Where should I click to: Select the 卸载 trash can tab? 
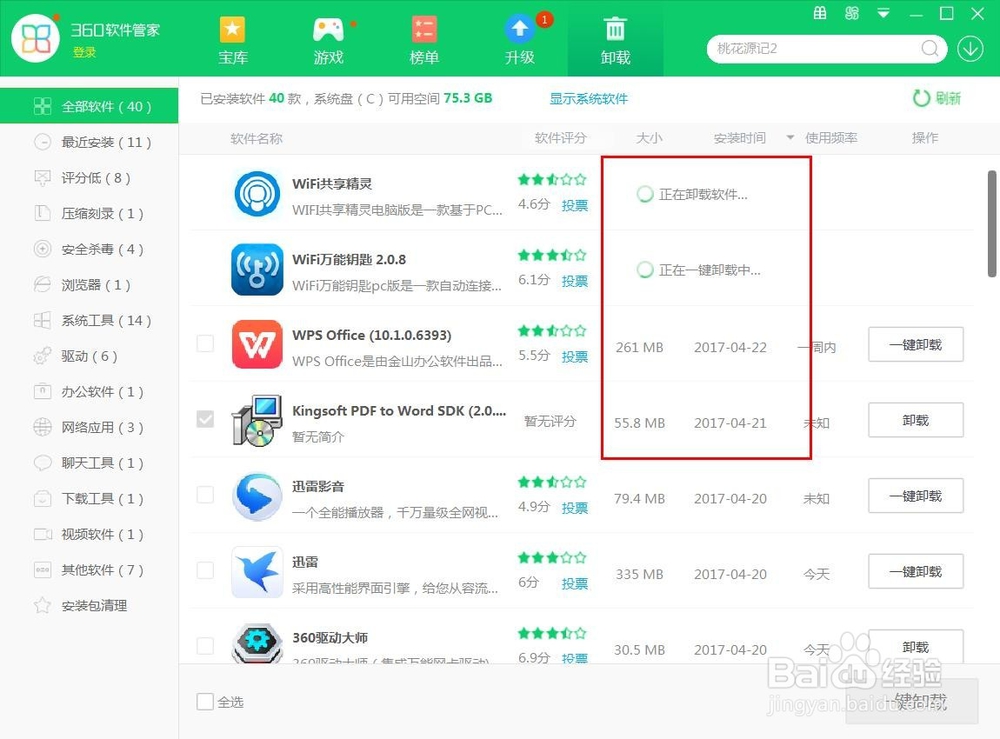pyautogui.click(x=615, y=40)
